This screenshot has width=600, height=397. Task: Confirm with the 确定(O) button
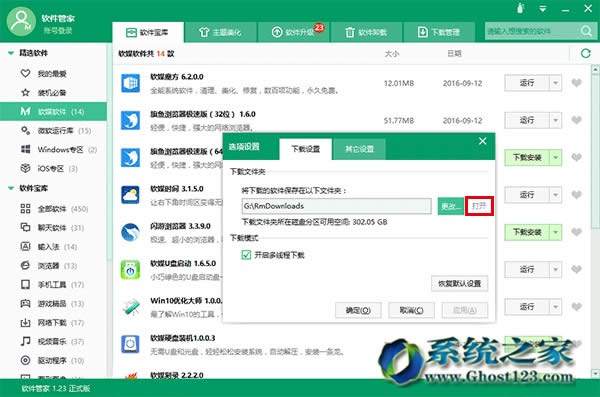pos(358,310)
